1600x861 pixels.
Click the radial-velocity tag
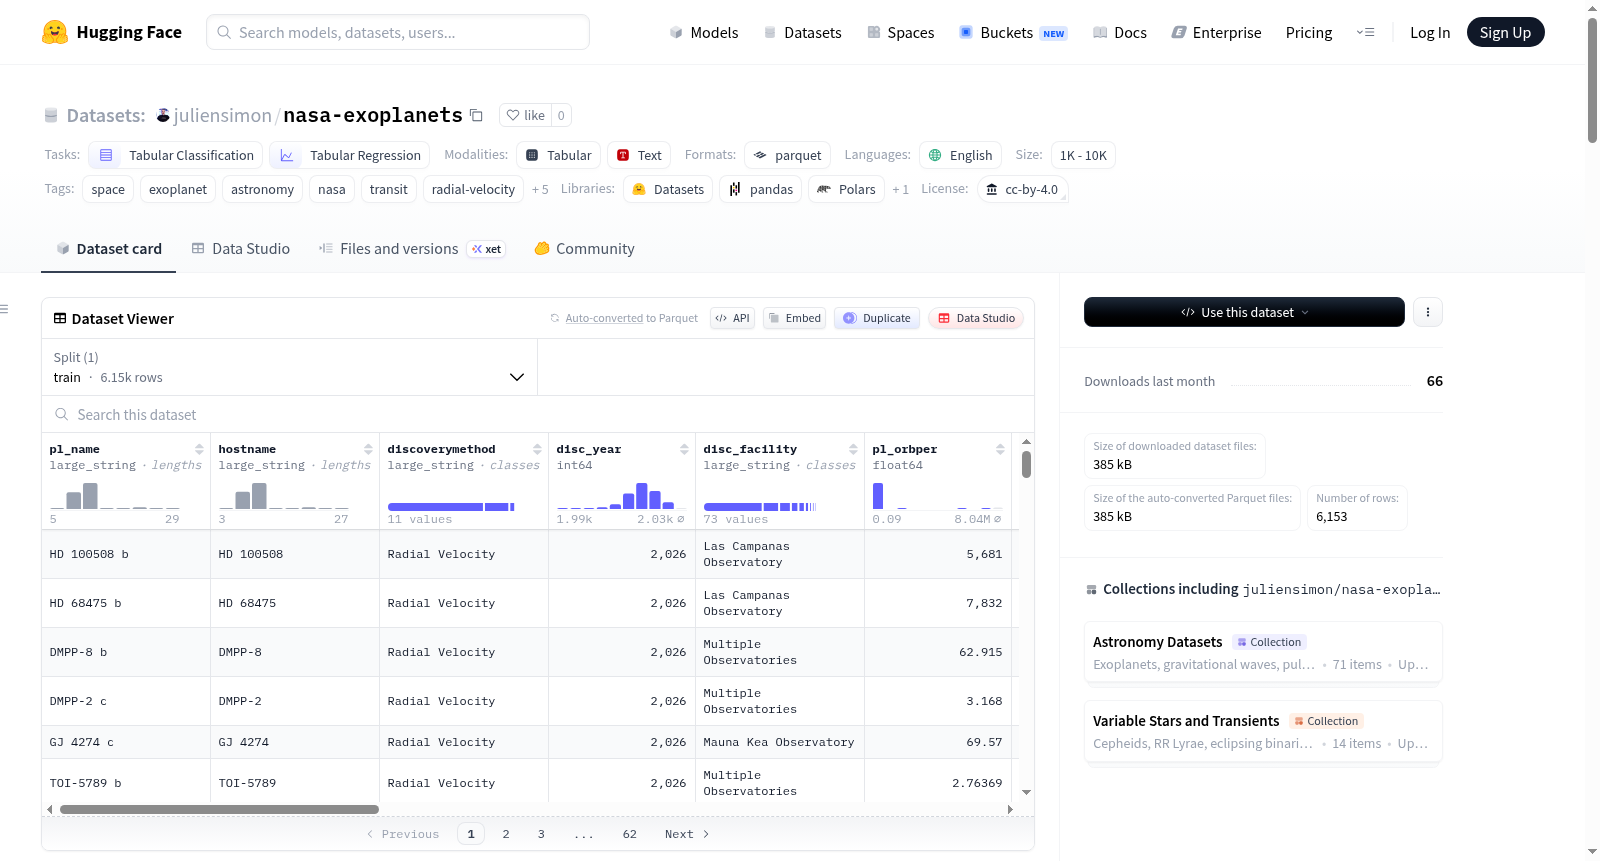tap(473, 189)
